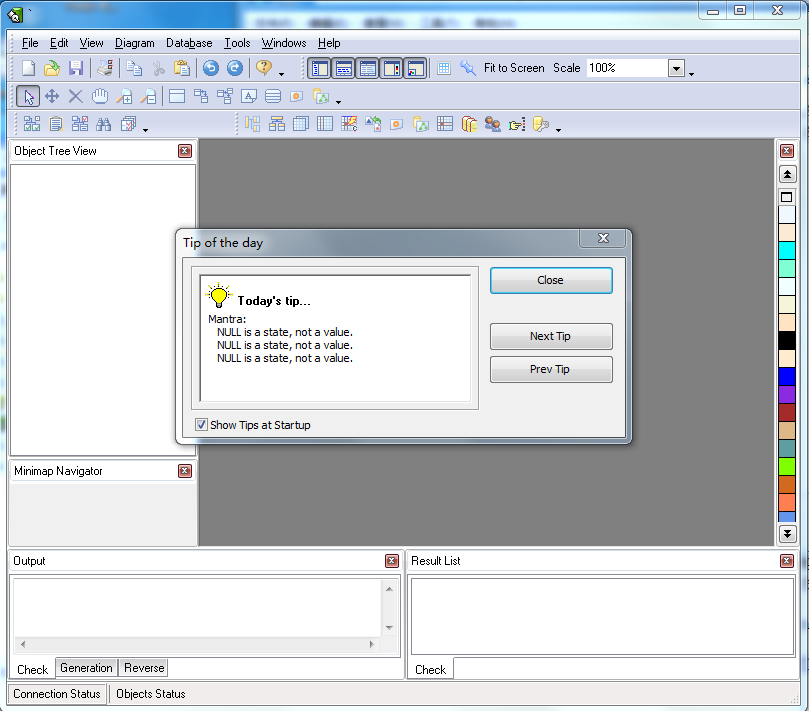Open toolbar options arrow after the help icon

point(281,74)
